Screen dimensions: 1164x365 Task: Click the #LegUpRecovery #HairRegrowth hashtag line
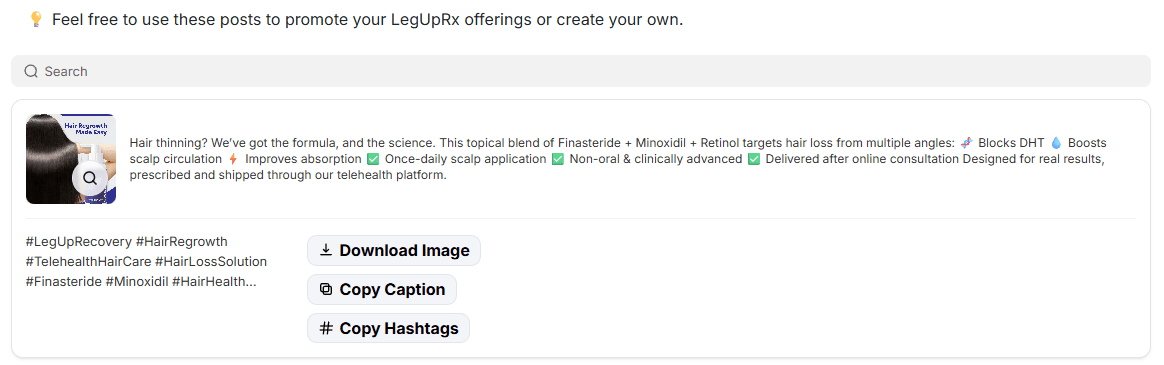tap(127, 242)
